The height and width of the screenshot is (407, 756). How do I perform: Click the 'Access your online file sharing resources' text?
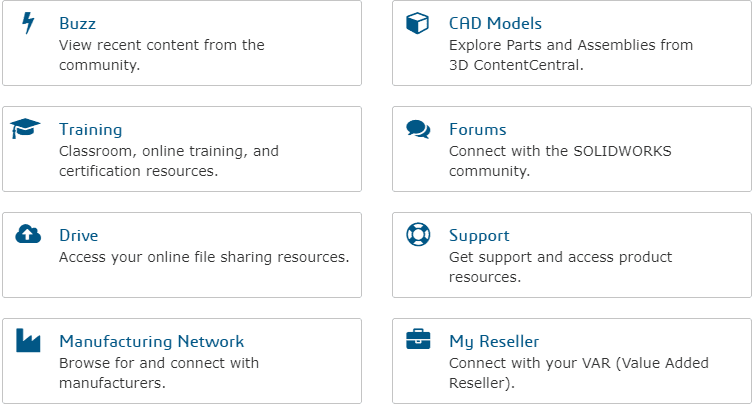204,257
